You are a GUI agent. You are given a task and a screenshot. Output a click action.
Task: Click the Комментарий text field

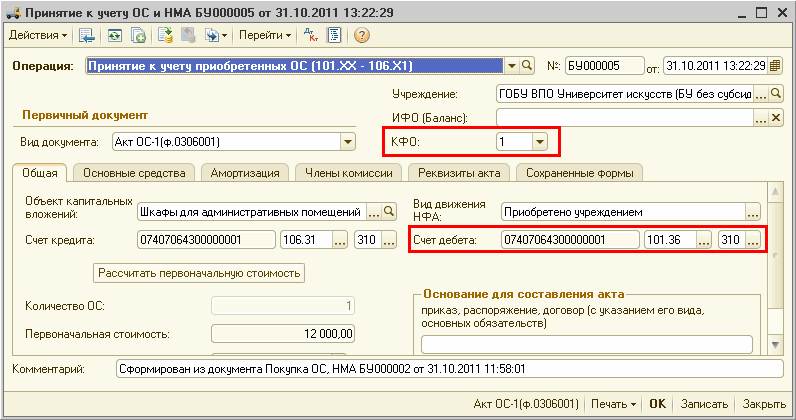[450, 369]
